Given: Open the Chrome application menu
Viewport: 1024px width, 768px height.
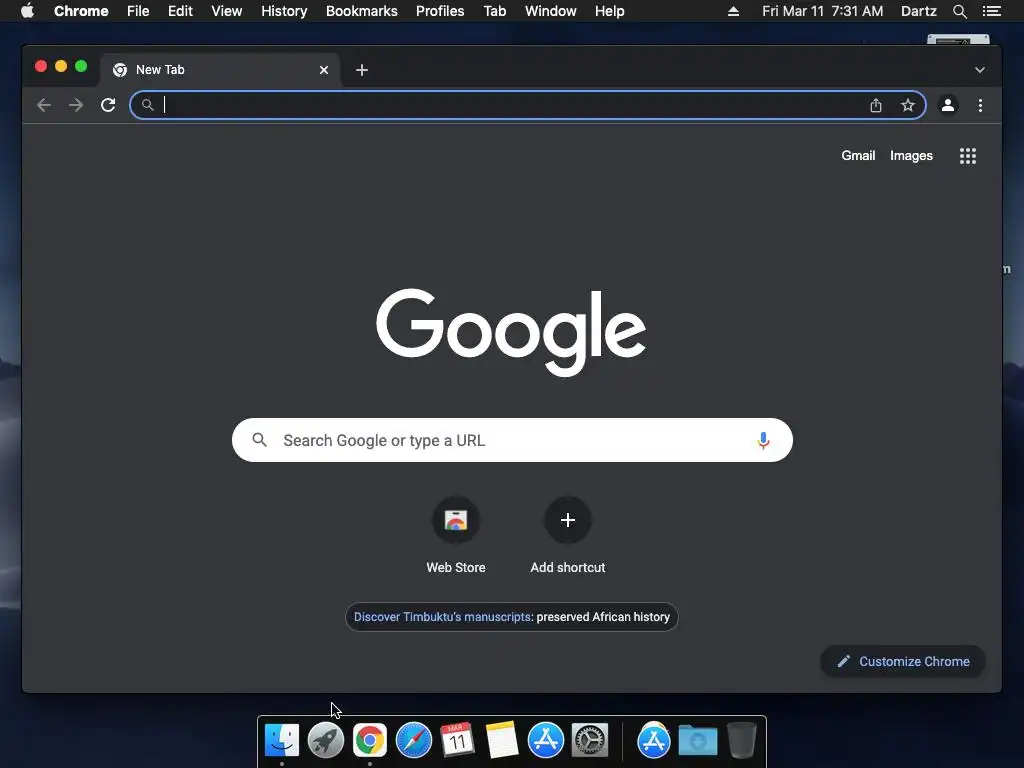Looking at the screenshot, I should pyautogui.click(x=81, y=11).
